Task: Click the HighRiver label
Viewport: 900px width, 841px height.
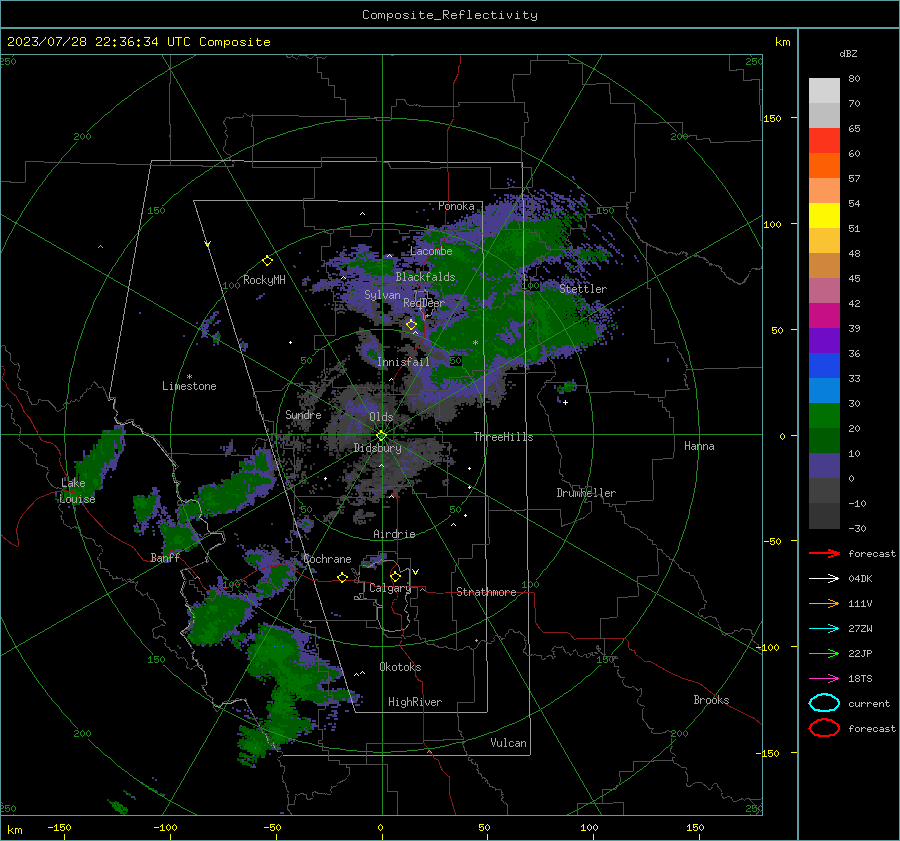Action: click(415, 702)
